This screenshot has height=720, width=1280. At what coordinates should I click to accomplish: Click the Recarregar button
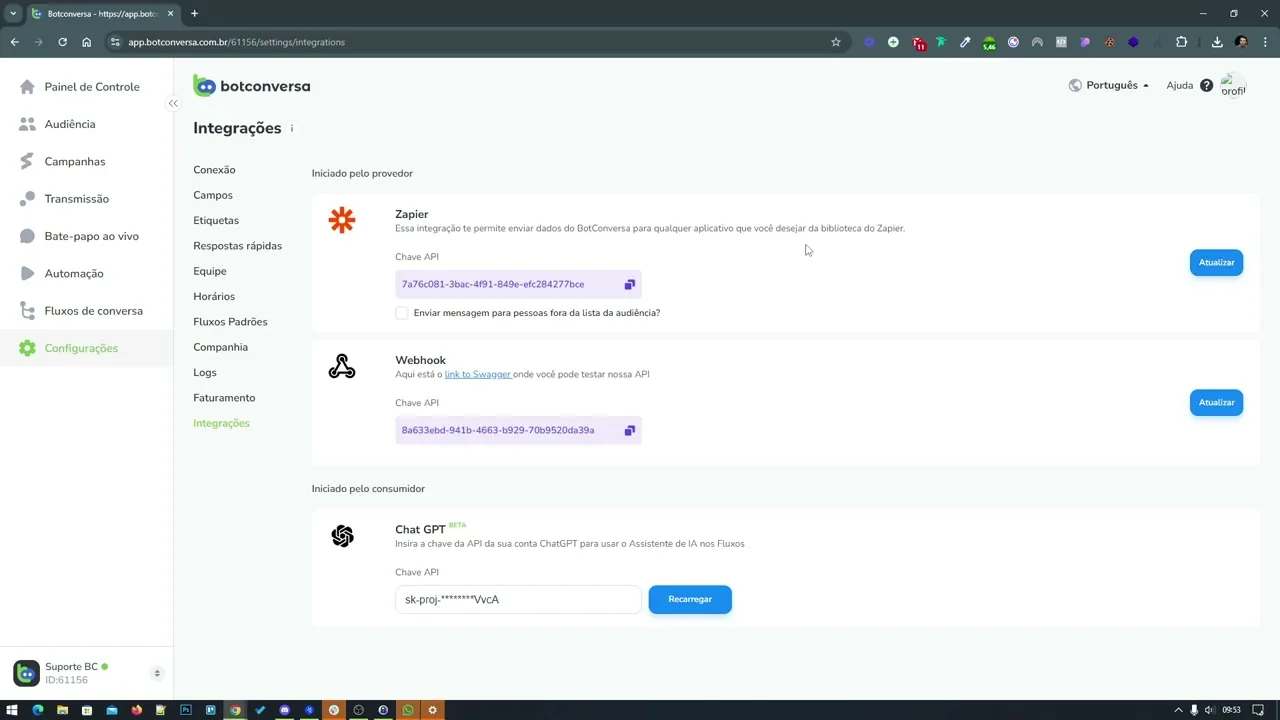pos(690,600)
